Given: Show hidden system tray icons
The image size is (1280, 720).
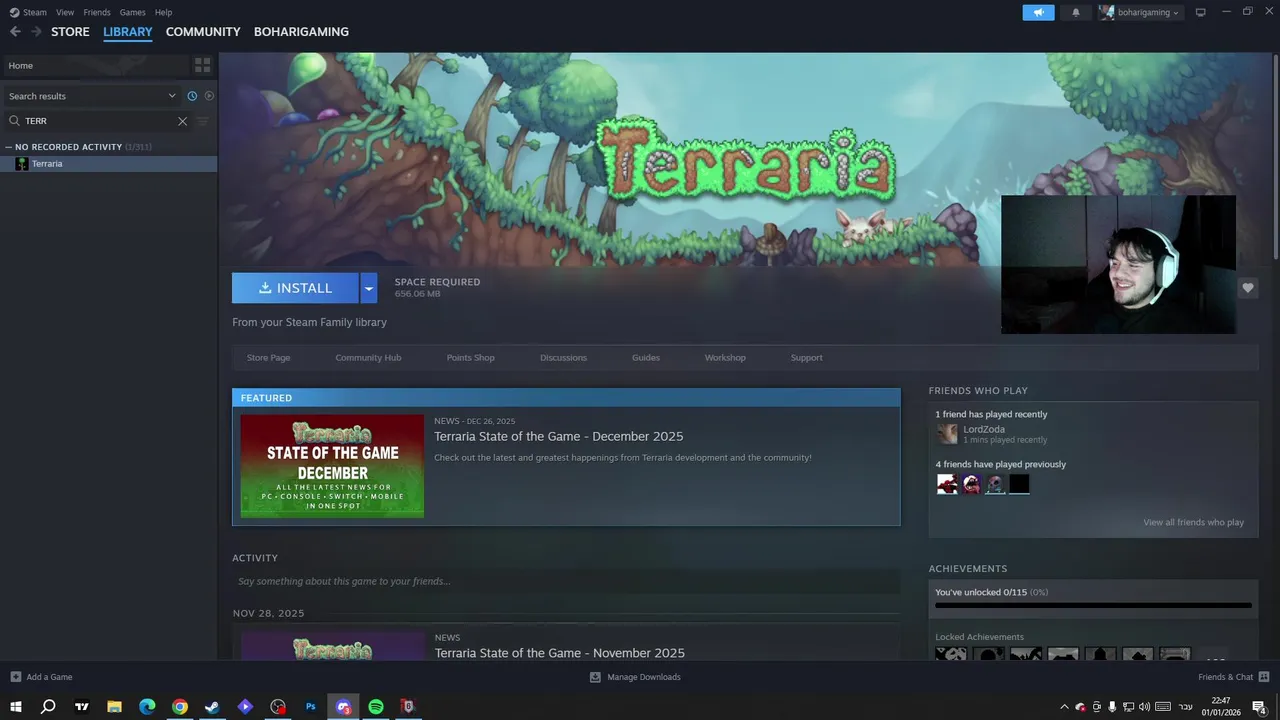Looking at the screenshot, I should [x=1064, y=707].
